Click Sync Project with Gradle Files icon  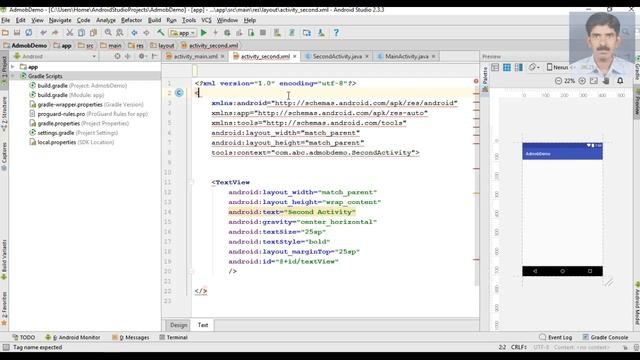pyautogui.click(x=292, y=33)
